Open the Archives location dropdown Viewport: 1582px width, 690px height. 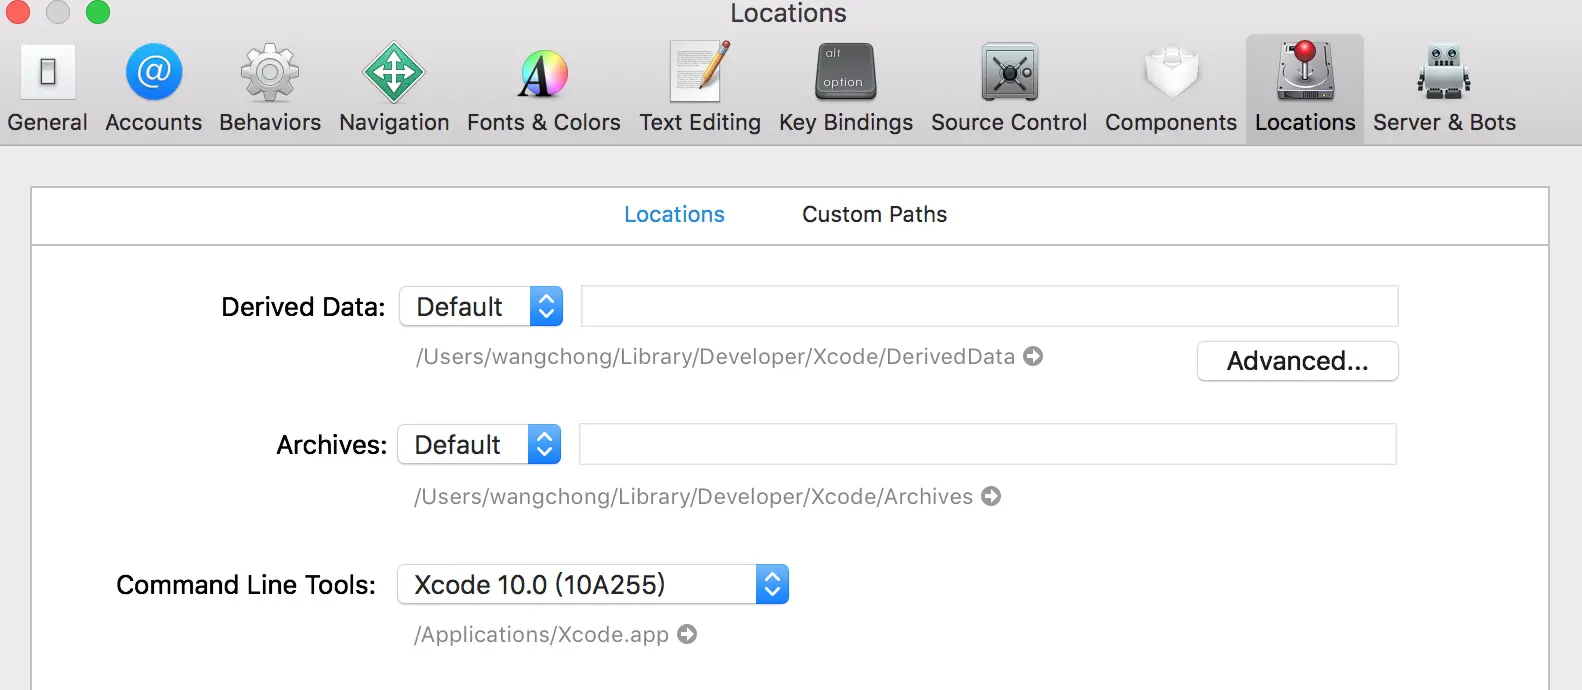[x=479, y=444]
